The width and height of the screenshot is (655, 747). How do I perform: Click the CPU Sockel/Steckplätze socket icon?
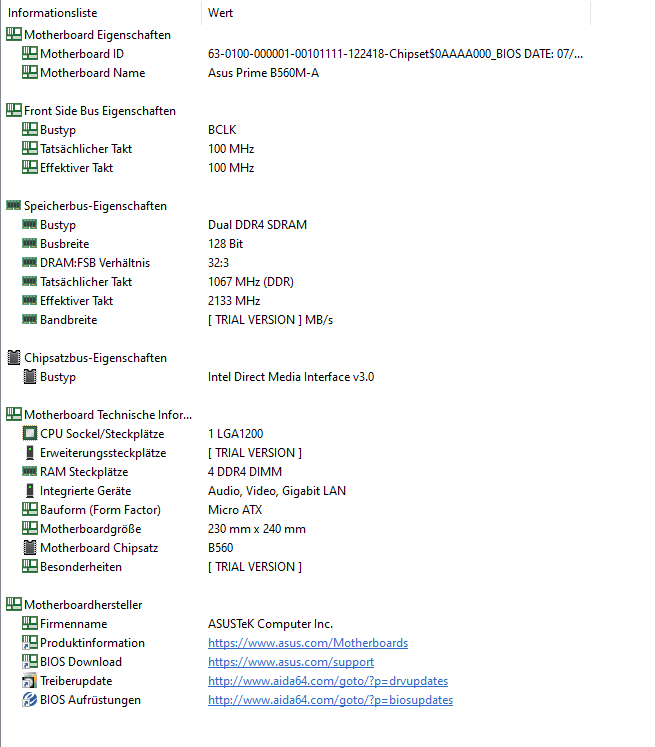[x=30, y=434]
